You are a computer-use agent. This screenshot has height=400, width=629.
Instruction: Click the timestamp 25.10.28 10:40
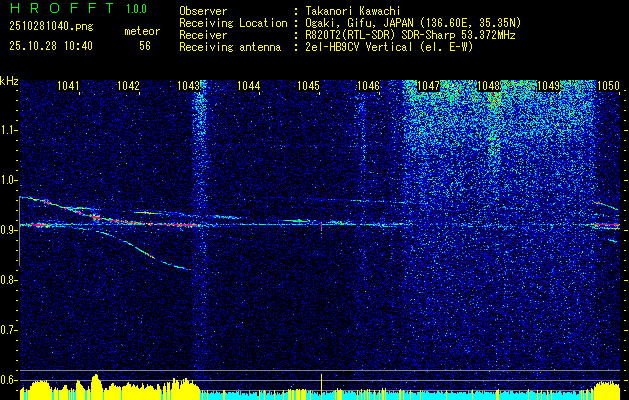pos(51,46)
